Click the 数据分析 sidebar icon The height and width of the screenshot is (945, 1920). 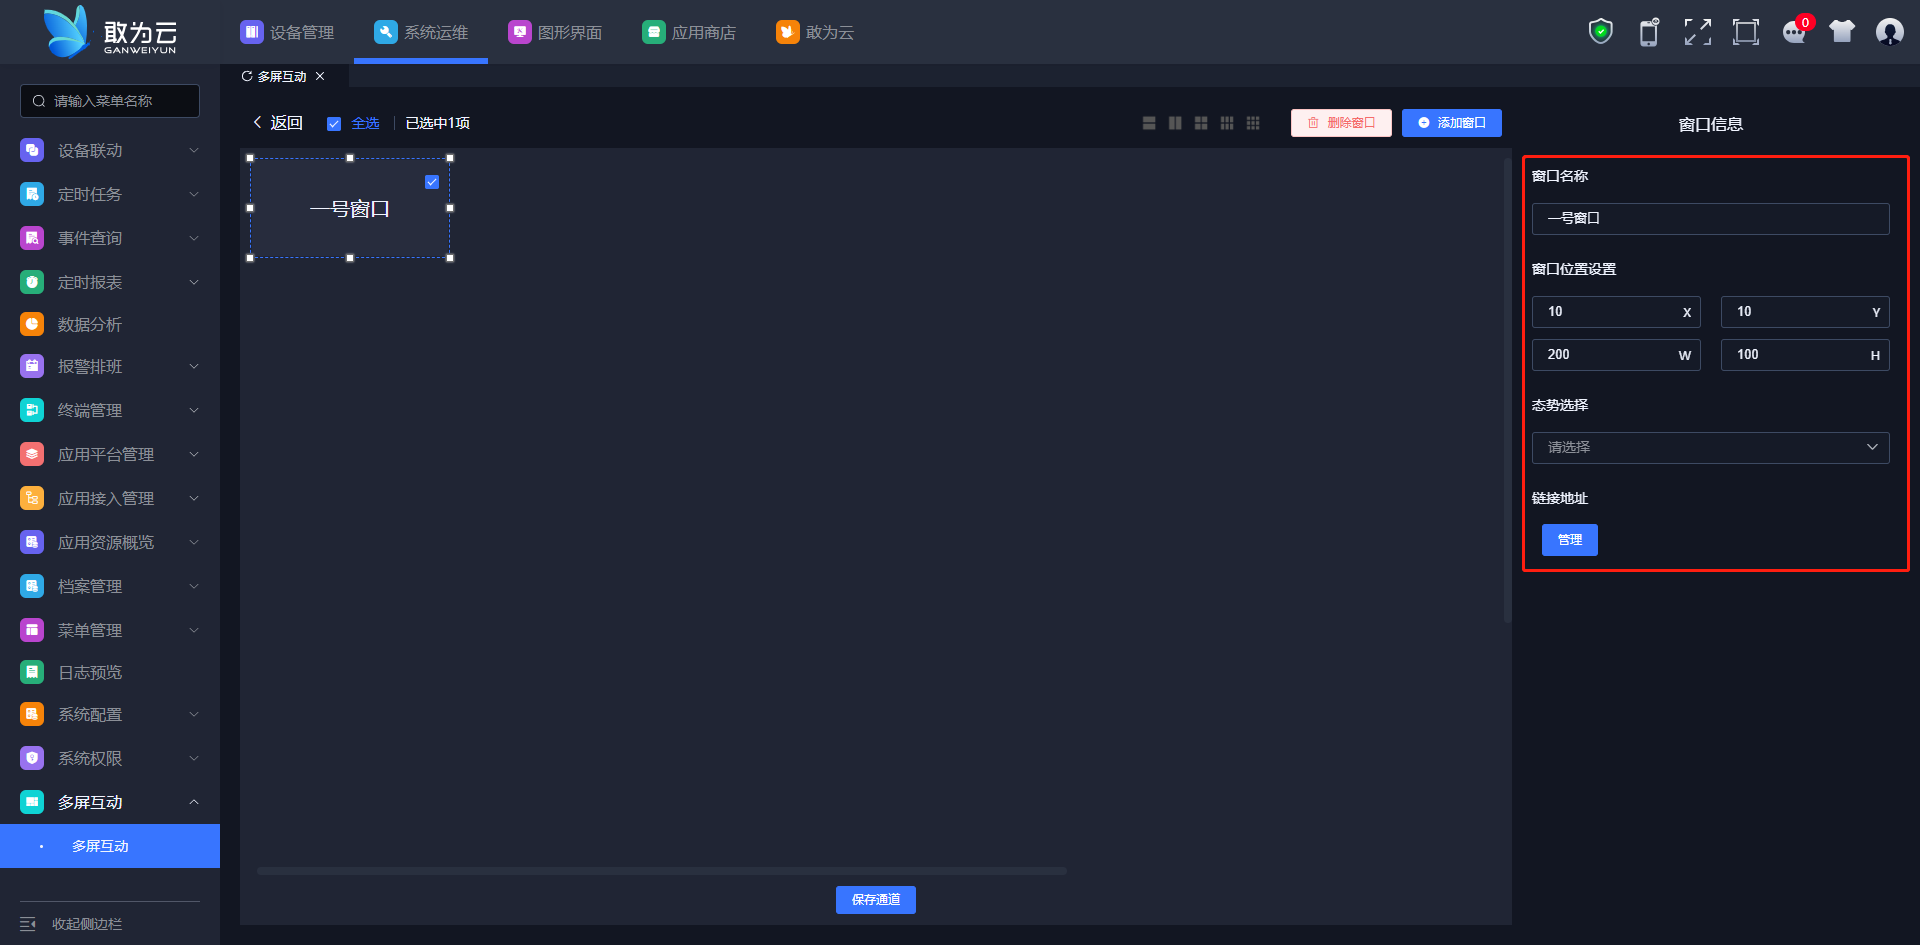click(32, 324)
